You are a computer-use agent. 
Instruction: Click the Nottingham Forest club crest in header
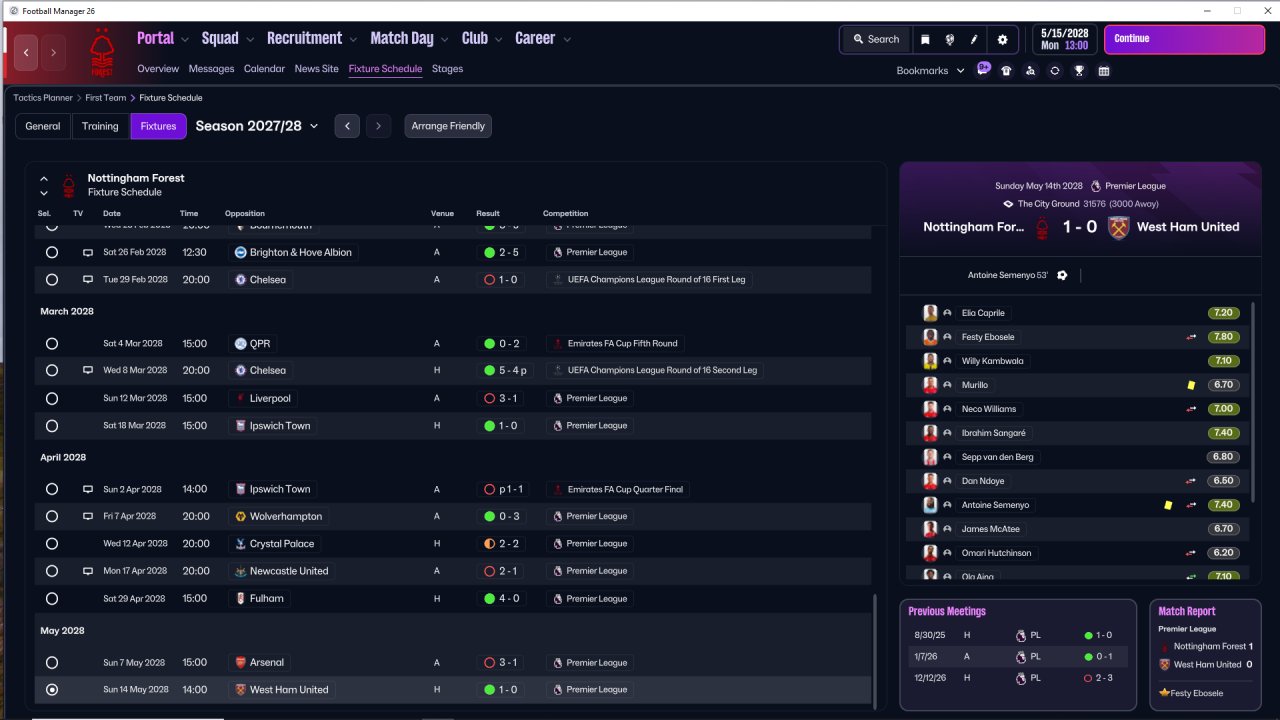101,53
